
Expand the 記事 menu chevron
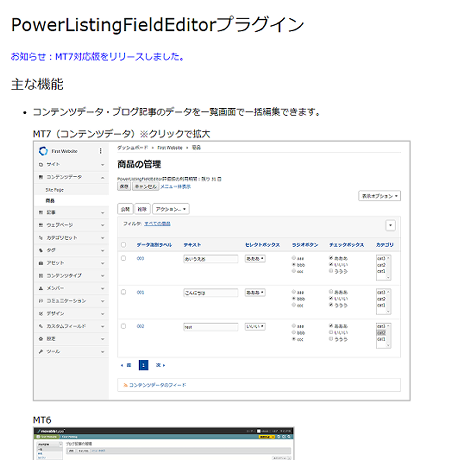(x=103, y=213)
